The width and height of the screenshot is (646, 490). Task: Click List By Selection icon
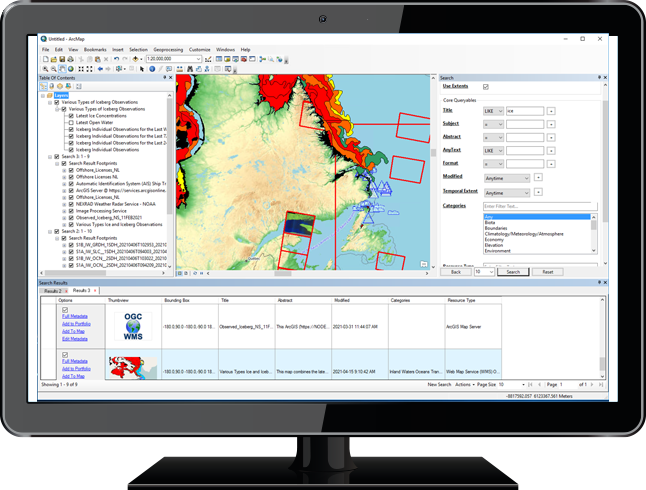tap(68, 87)
